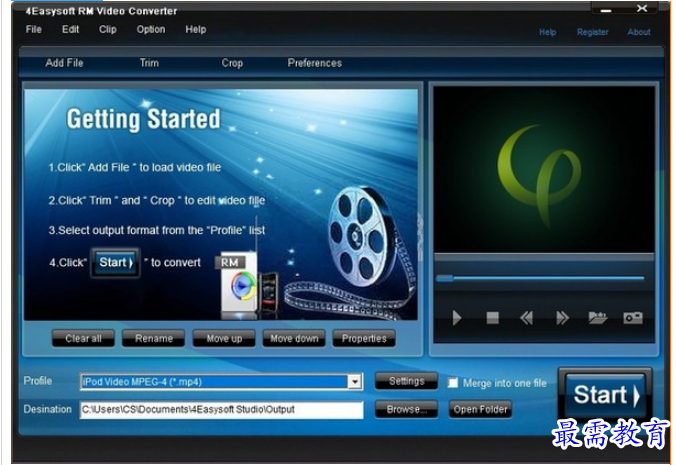Viewport: 676px width, 465px height.
Task: Click the Register link
Action: (x=592, y=32)
